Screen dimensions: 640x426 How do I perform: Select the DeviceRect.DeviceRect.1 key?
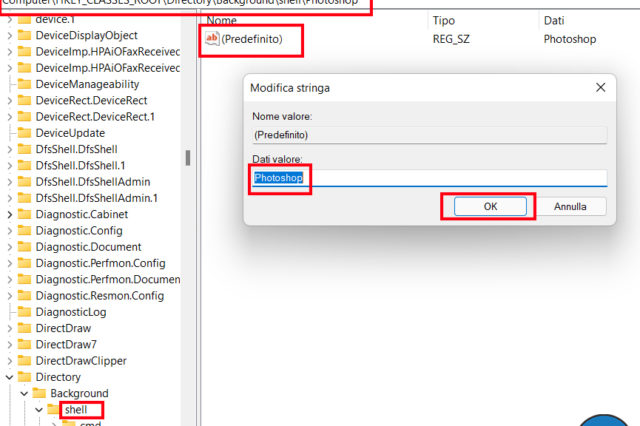click(95, 117)
